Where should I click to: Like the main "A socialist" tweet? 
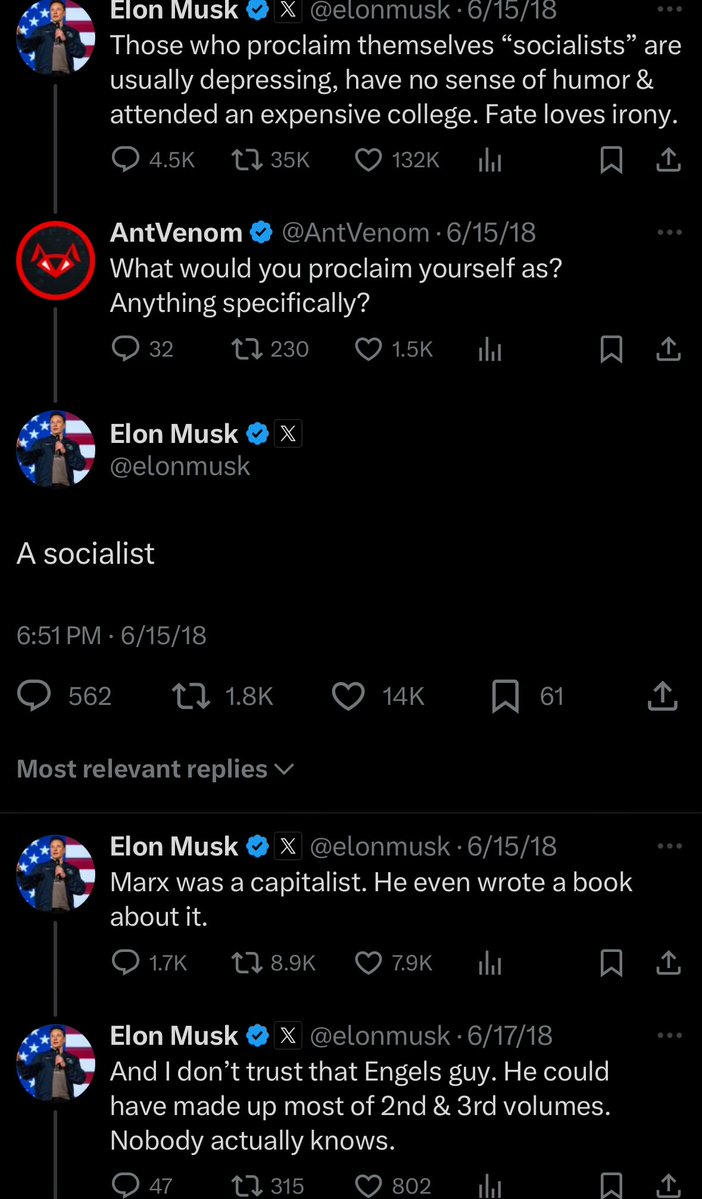pyautogui.click(x=348, y=696)
